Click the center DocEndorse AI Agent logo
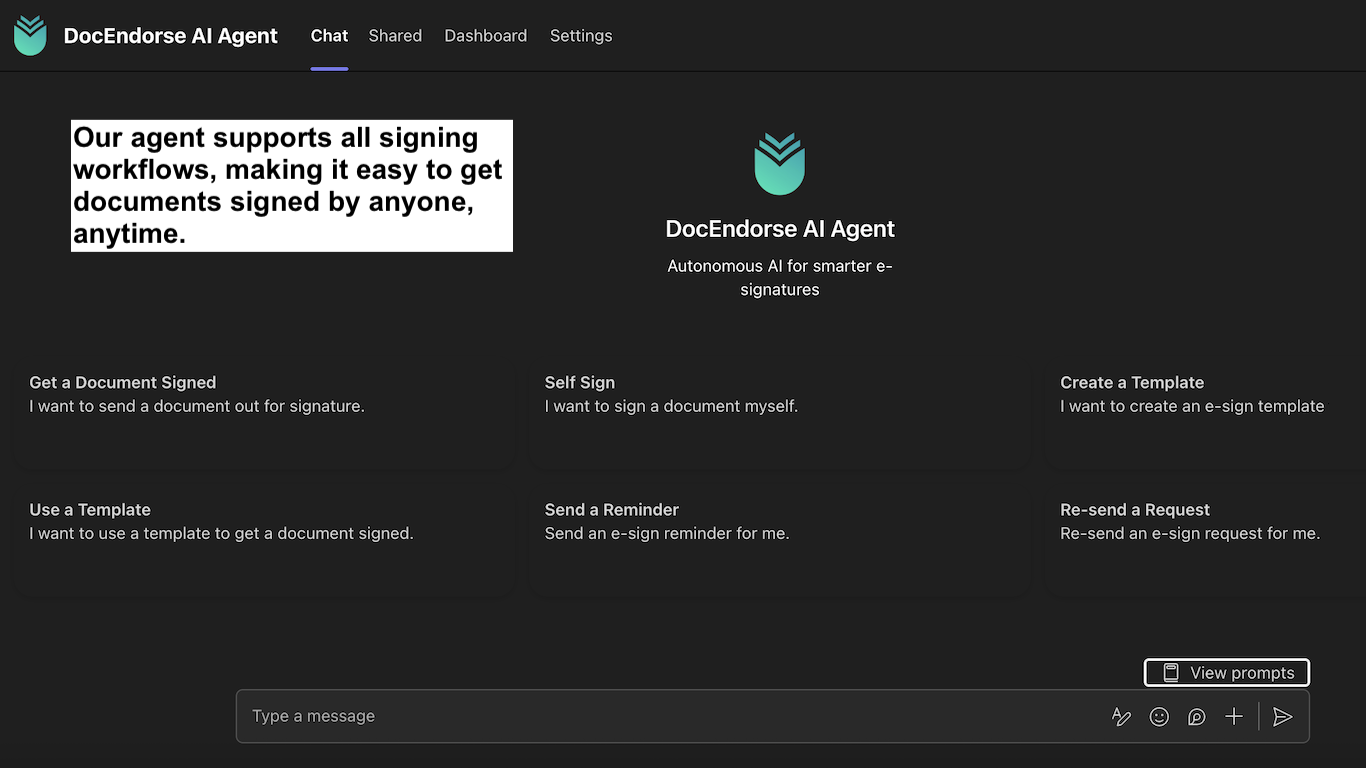 pyautogui.click(x=780, y=162)
